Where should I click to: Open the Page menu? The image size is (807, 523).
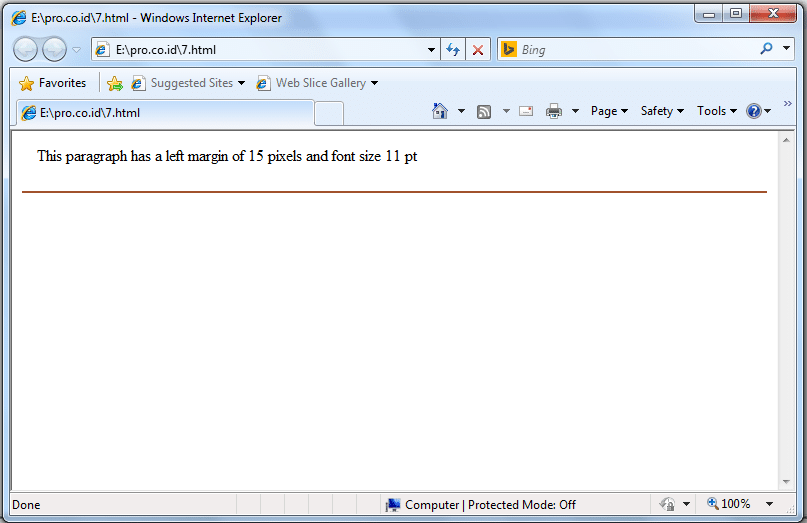coord(609,111)
